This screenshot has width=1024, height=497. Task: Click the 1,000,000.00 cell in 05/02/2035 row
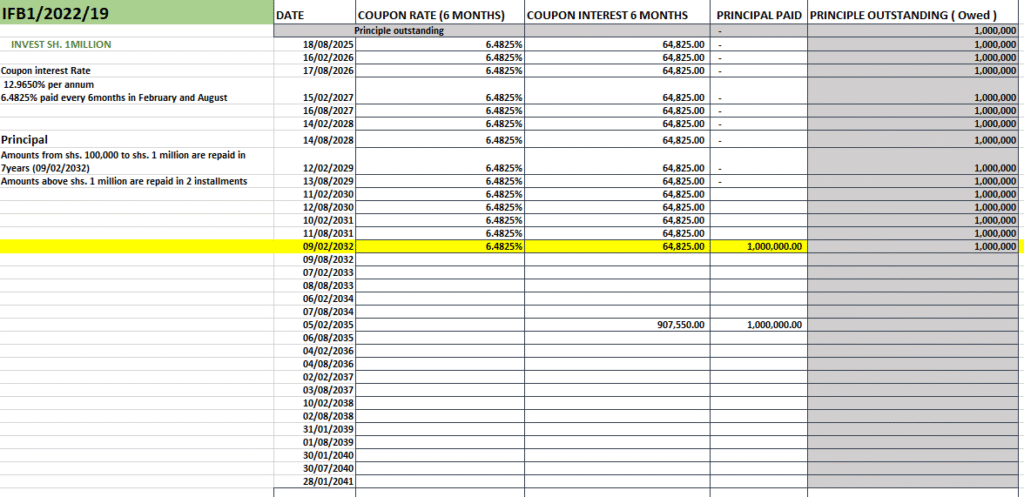774,325
